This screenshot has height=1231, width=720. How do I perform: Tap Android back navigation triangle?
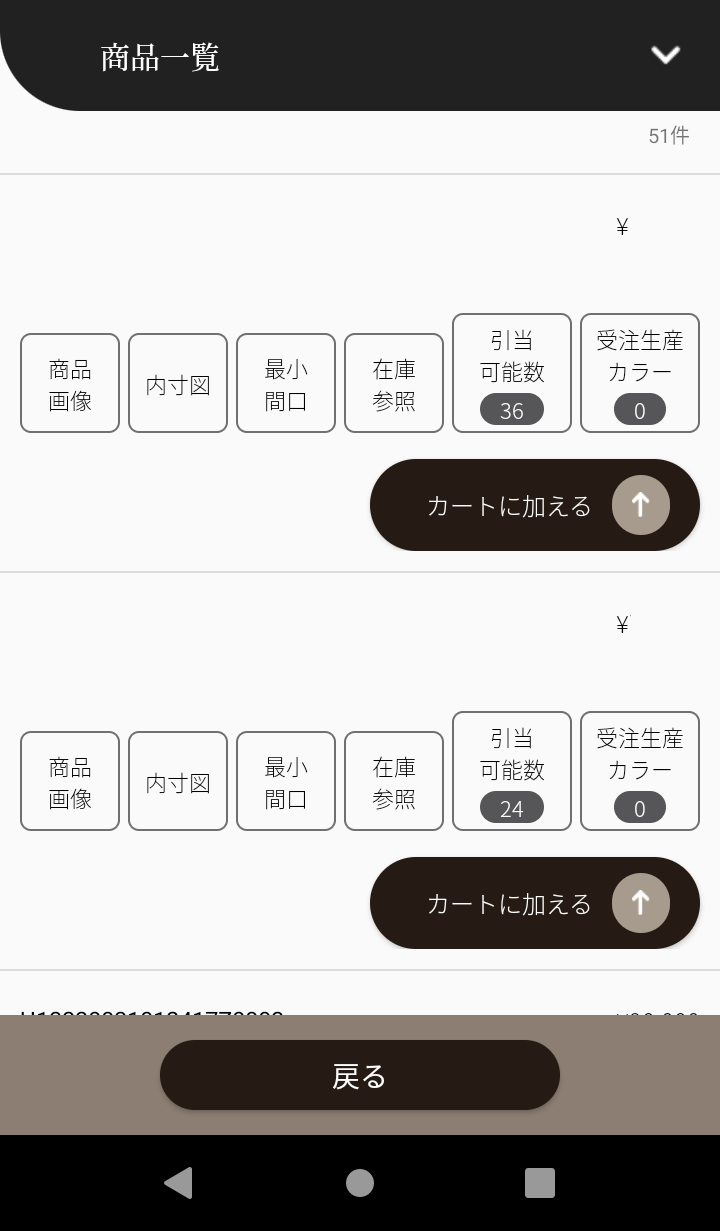[x=178, y=1183]
